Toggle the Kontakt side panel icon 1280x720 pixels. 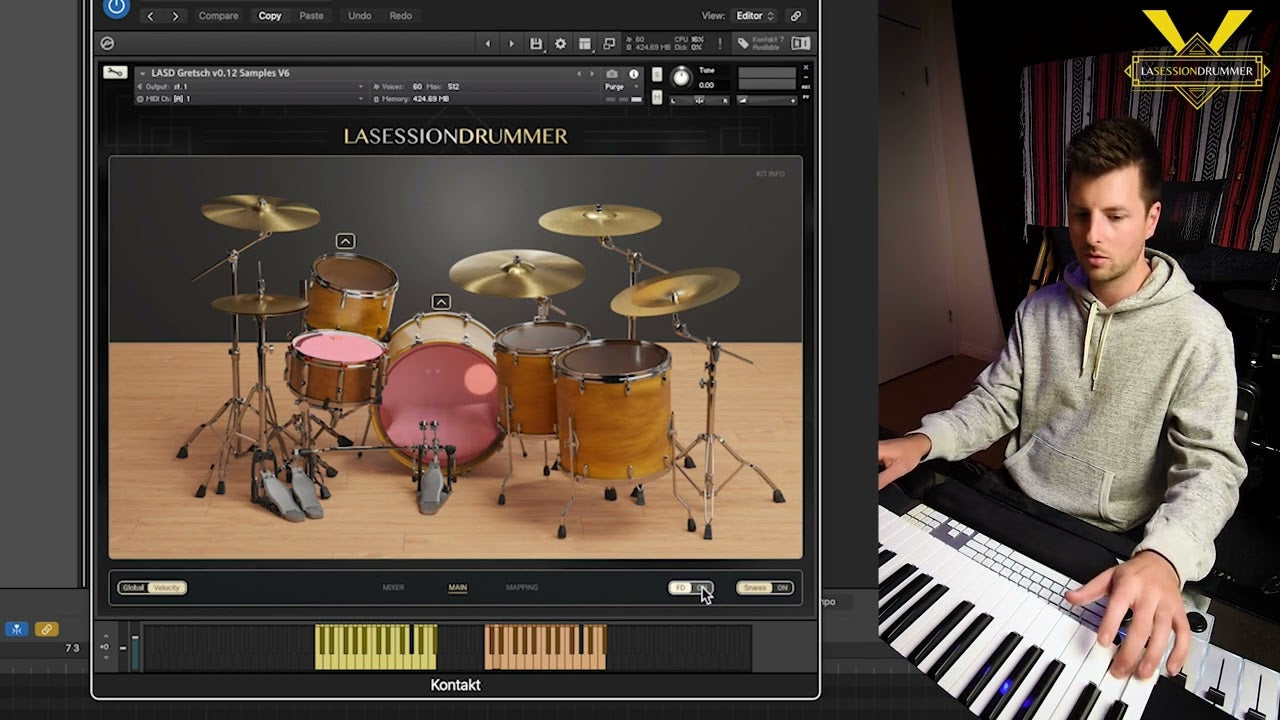pyautogui.click(x=801, y=44)
